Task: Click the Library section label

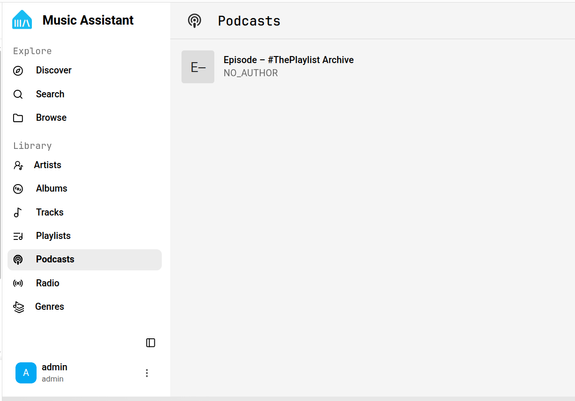Action: 32,146
